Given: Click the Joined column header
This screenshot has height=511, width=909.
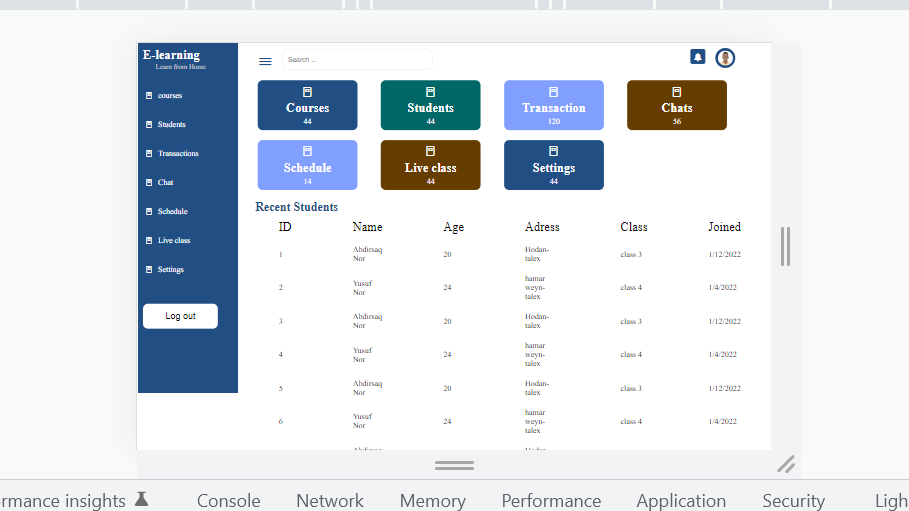Looking at the screenshot, I should click(x=724, y=227).
